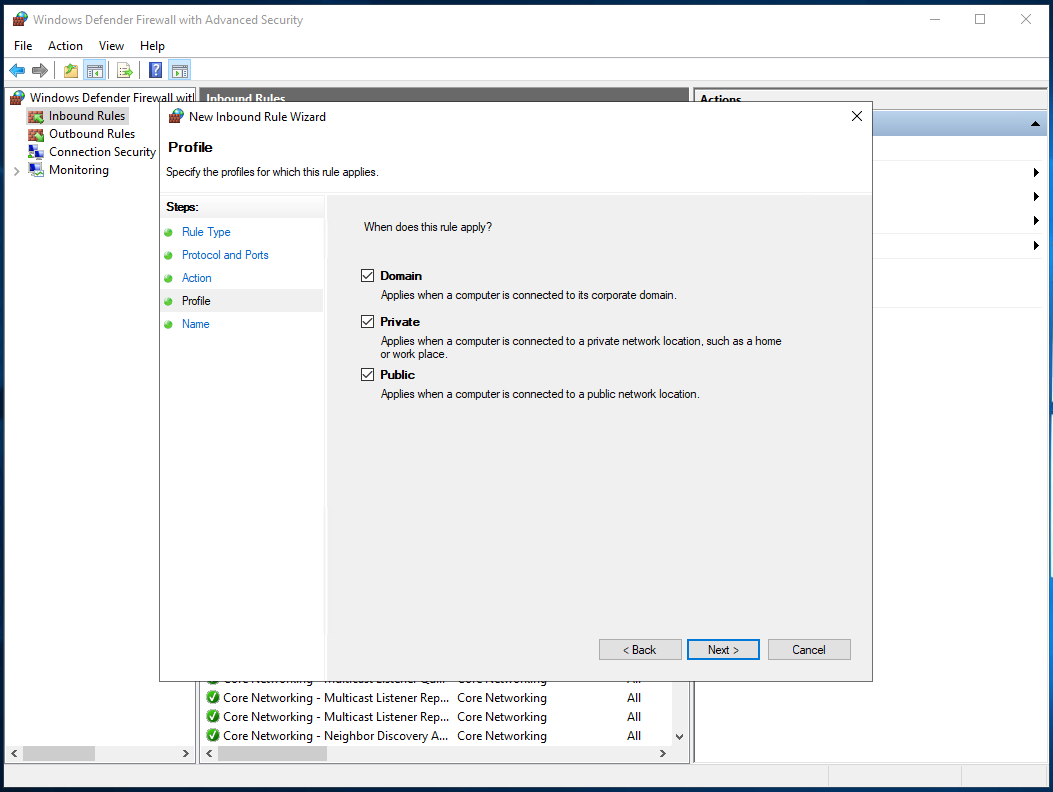Open the Help menu

click(152, 46)
